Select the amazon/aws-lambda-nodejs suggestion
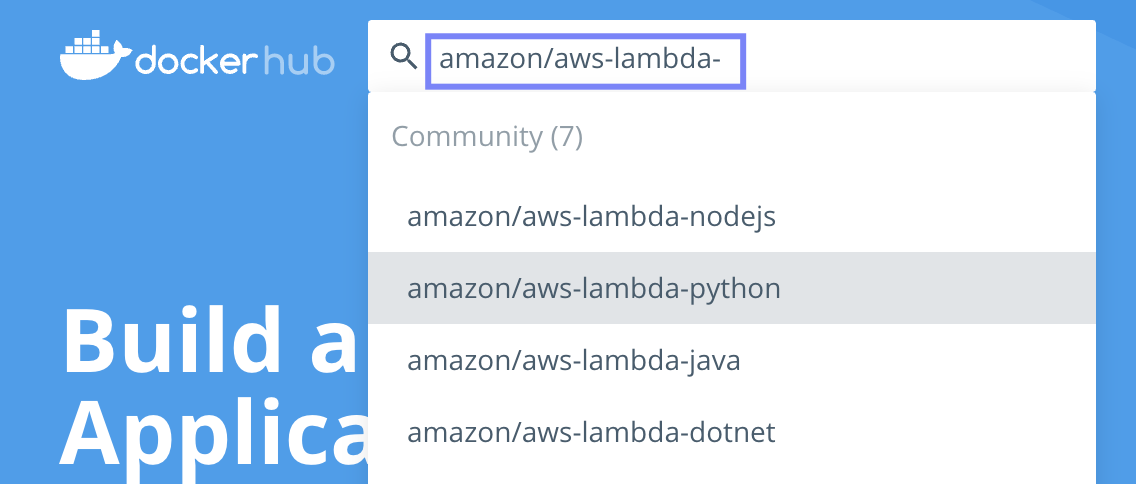The image size is (1136, 484). 732,216
